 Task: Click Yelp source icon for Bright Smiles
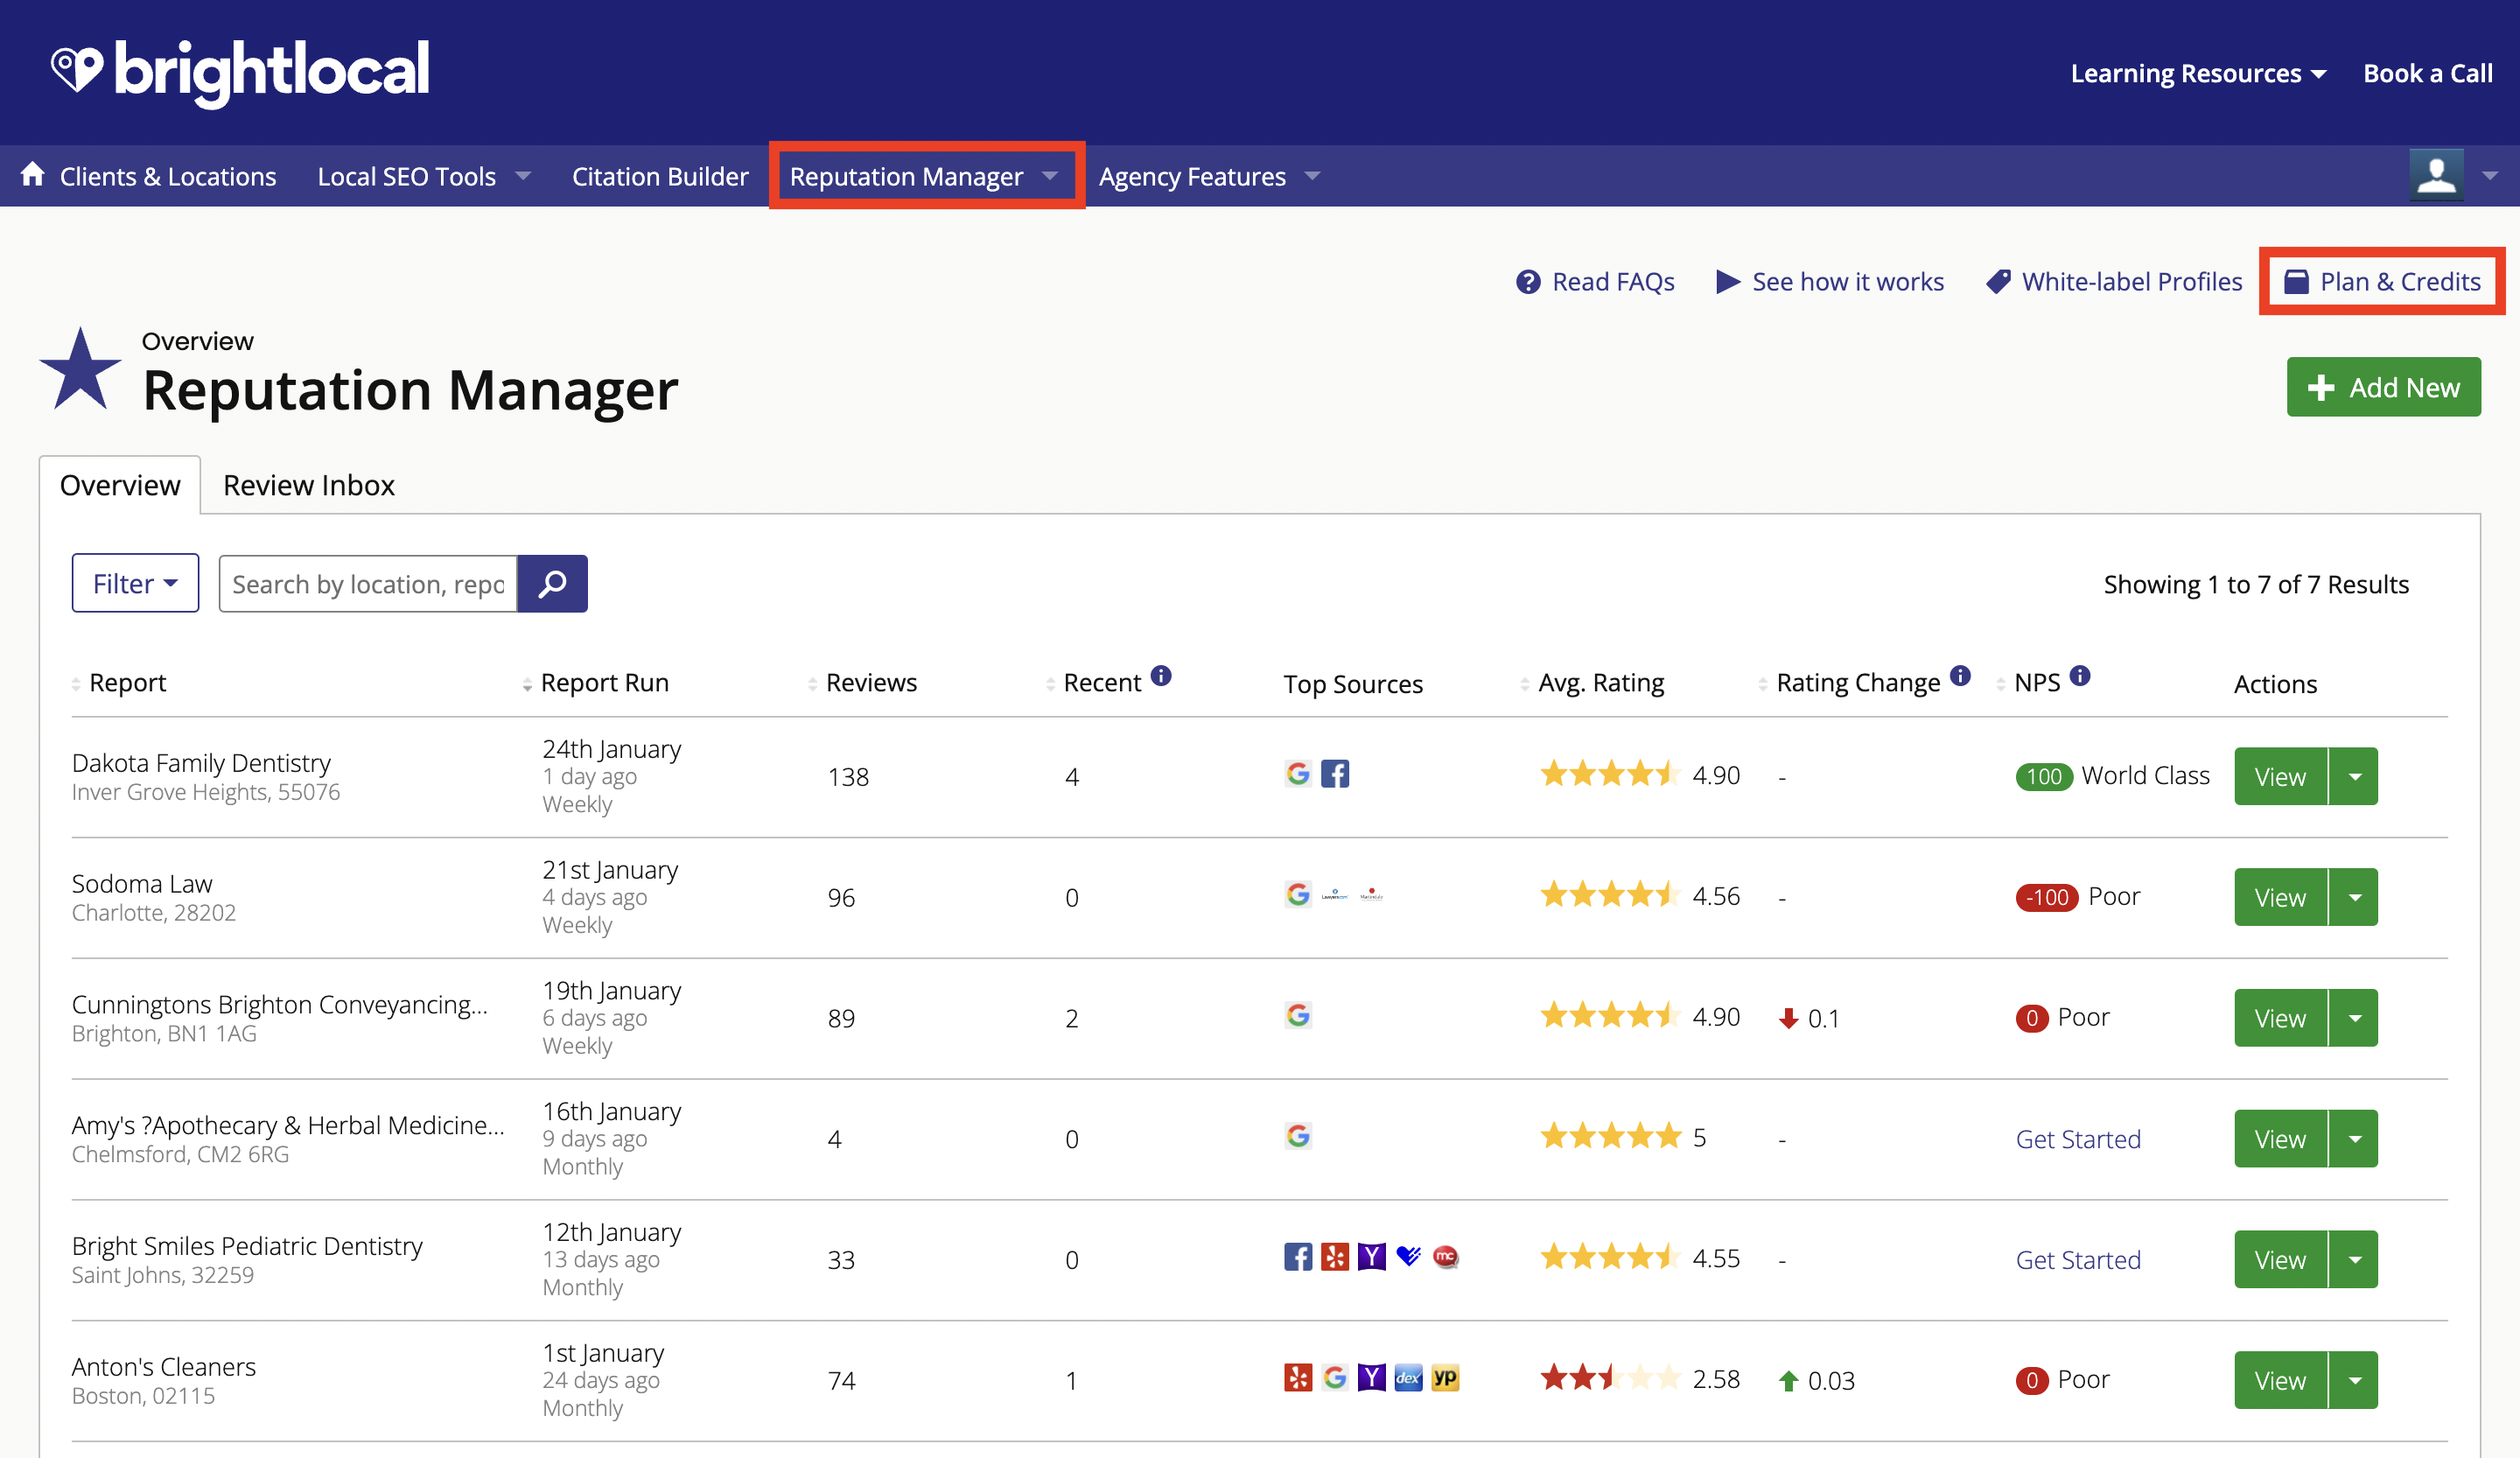coord(1335,1257)
